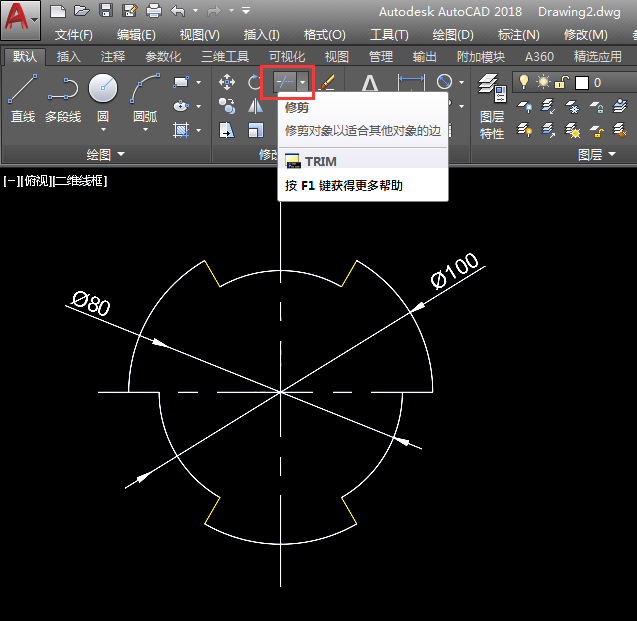This screenshot has height=621, width=637.
Task: Open the Trim tool dropdown arrow
Action: pos(302,83)
